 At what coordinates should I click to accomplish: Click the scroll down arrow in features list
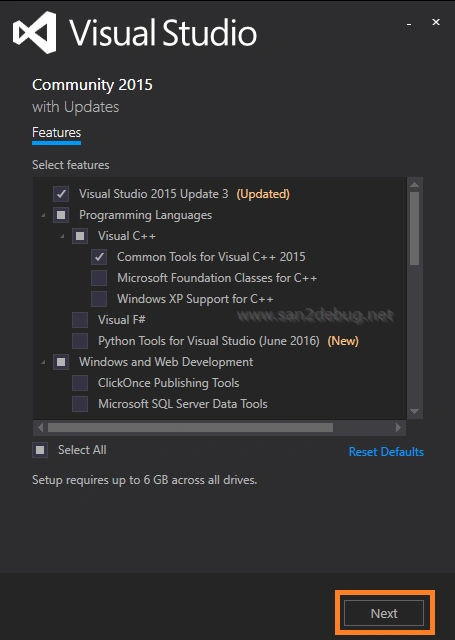coord(415,411)
